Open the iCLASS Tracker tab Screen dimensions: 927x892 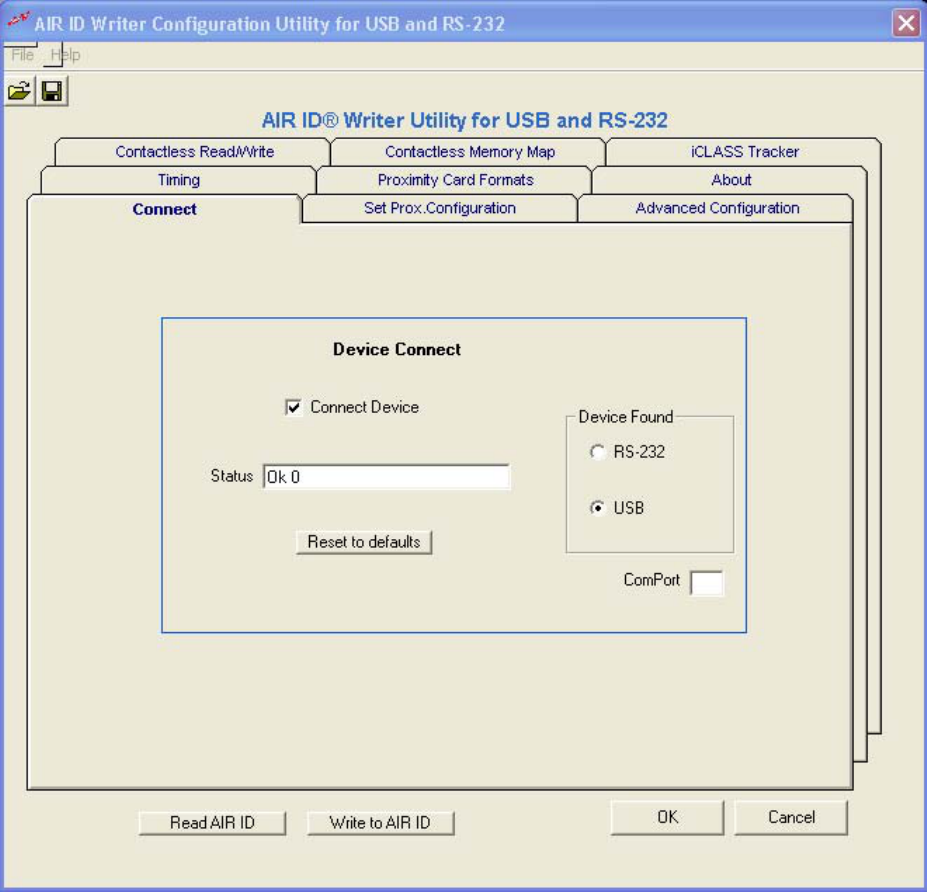tap(745, 152)
